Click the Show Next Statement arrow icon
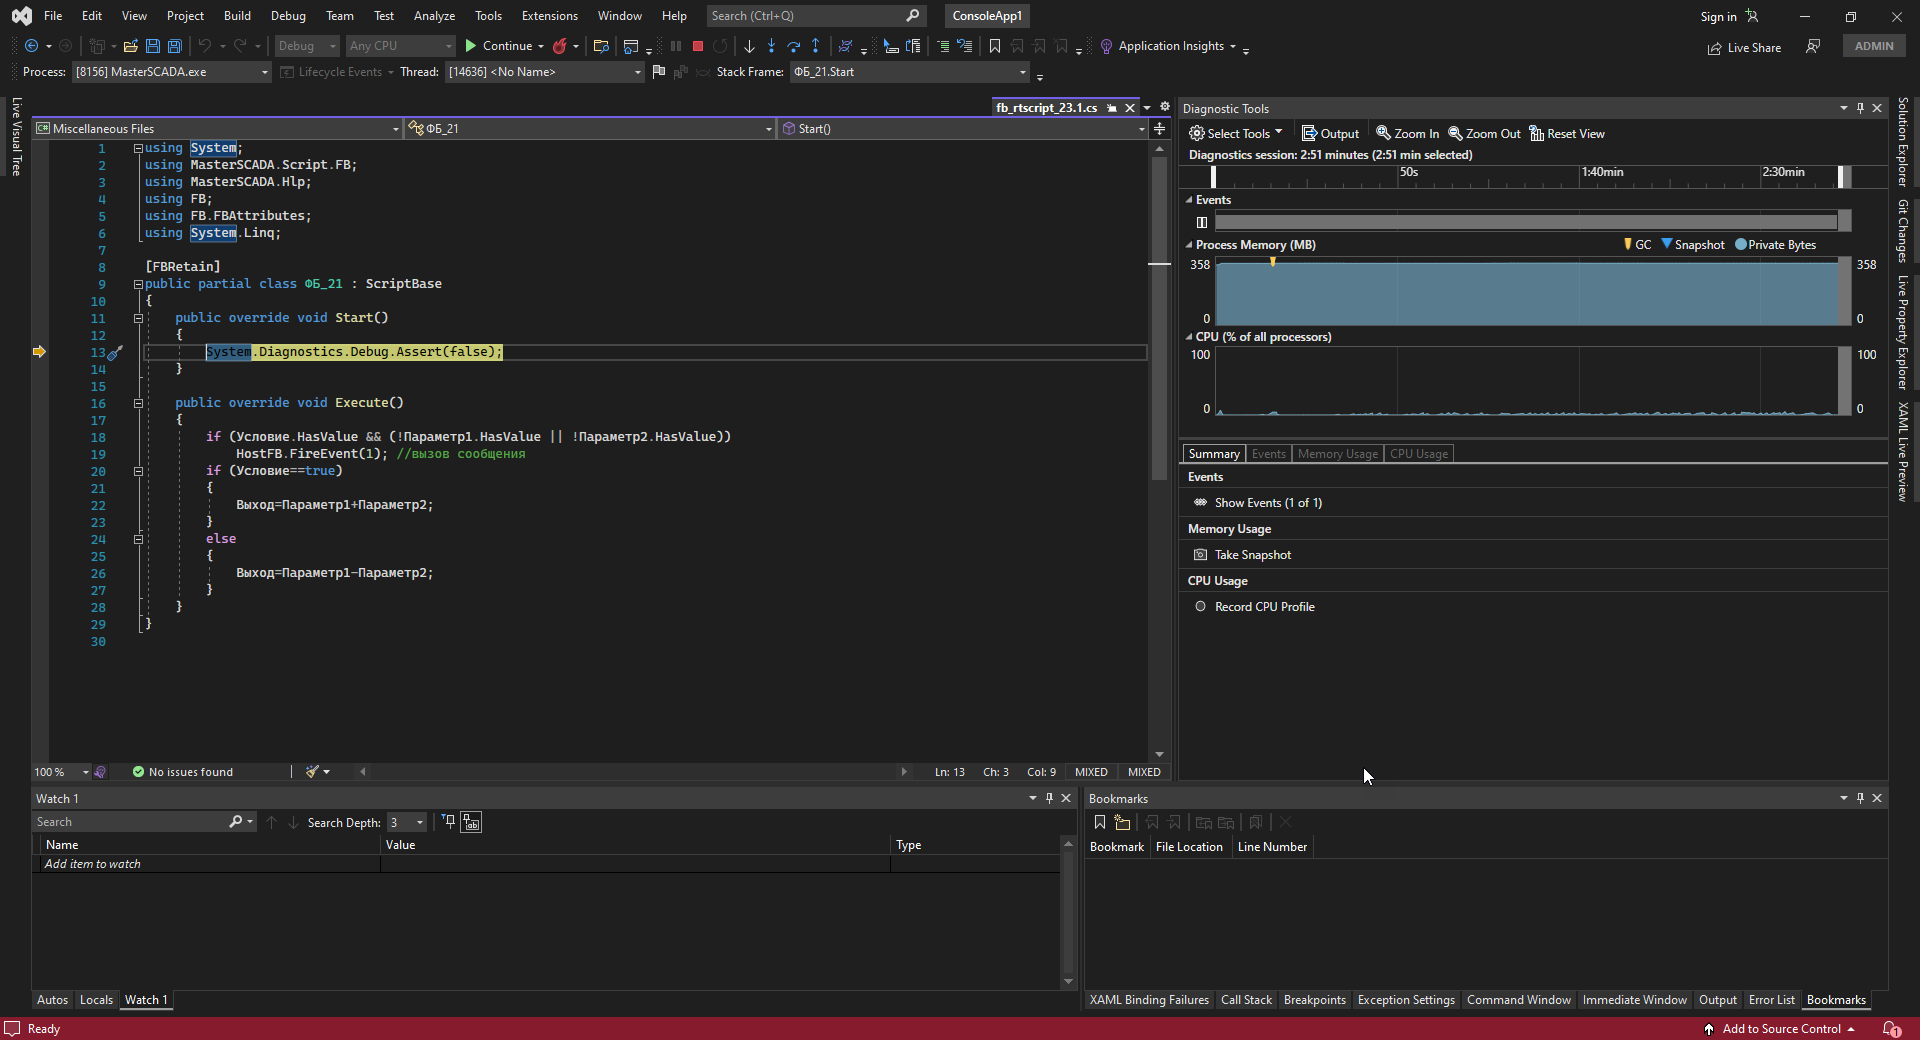Viewport: 1920px width, 1040px height. tap(749, 46)
